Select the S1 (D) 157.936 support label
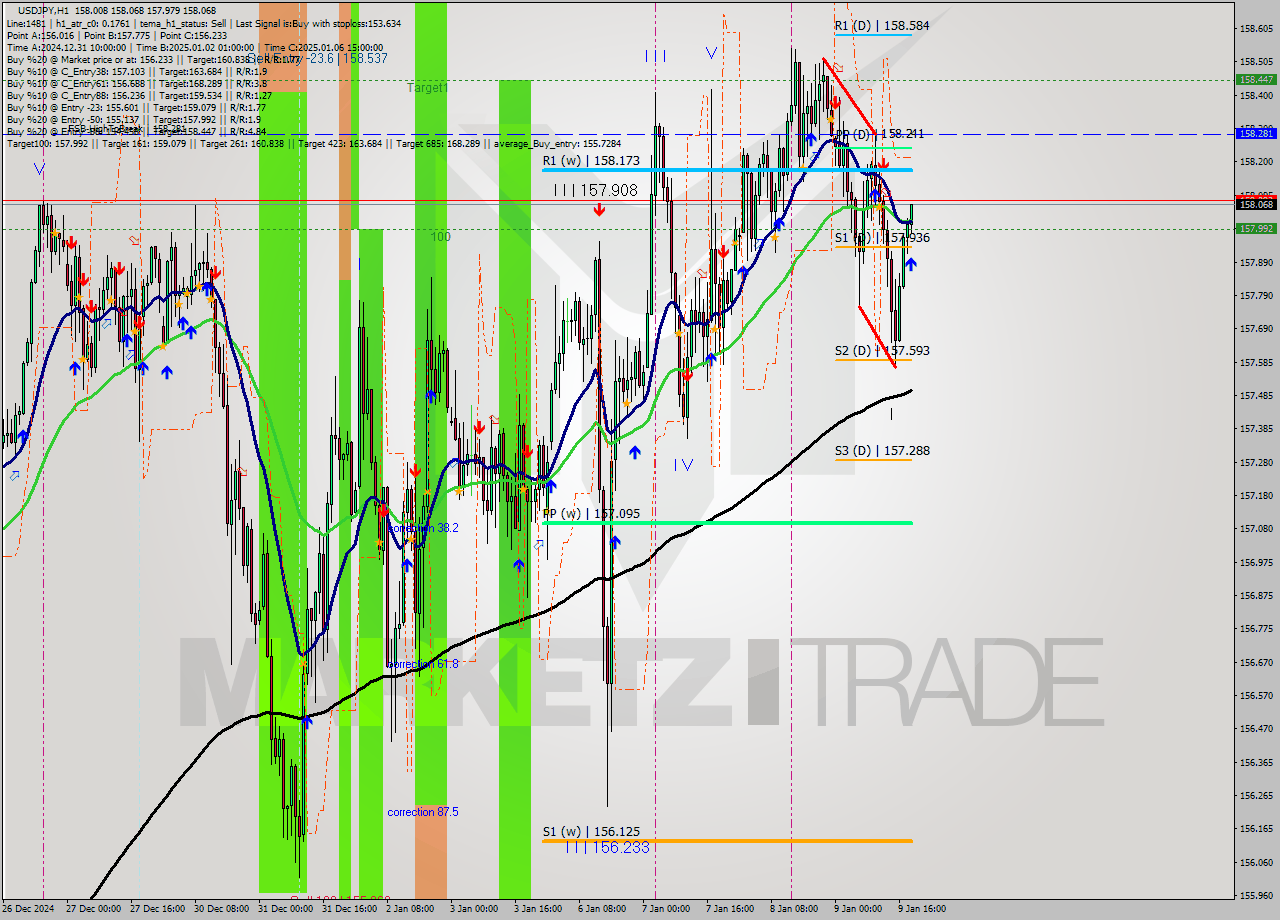Viewport: 1280px width, 920px height. (882, 238)
